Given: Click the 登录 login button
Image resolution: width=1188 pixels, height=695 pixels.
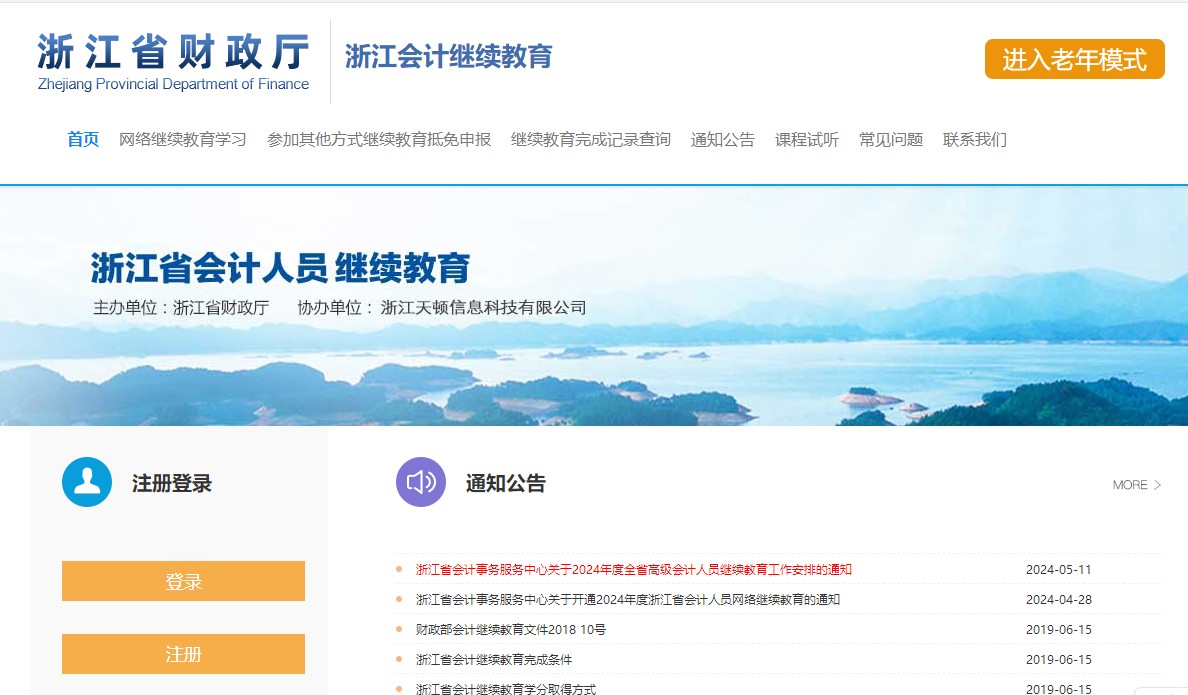Looking at the screenshot, I should click(183, 580).
